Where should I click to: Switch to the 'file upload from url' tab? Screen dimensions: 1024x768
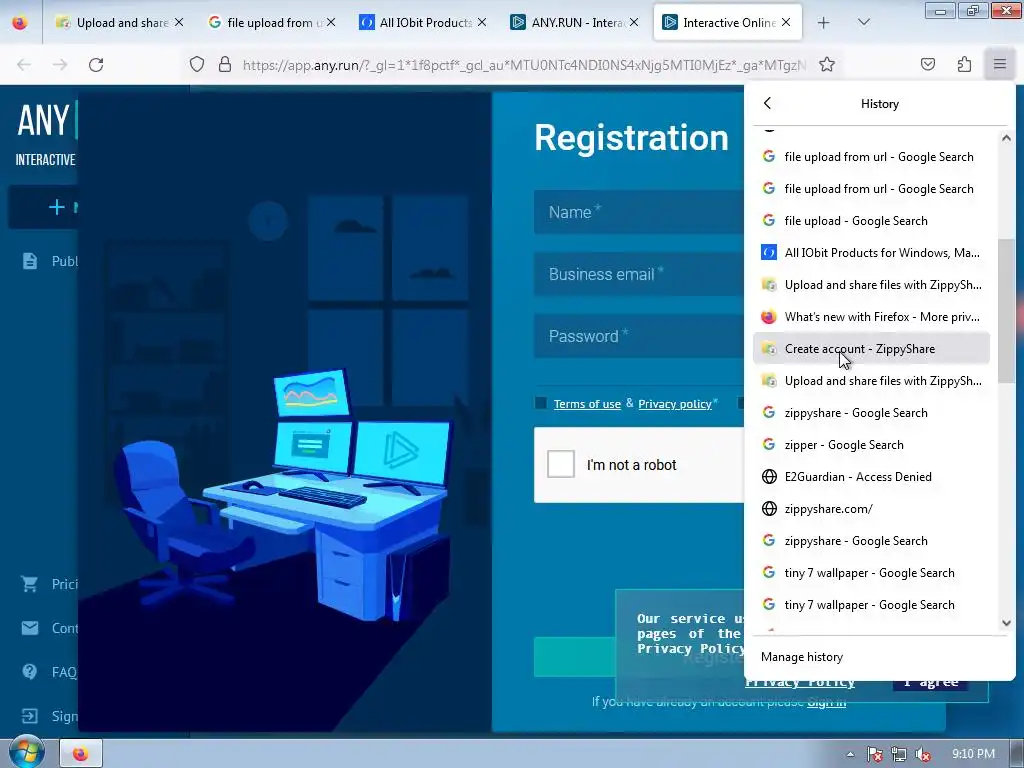271,22
